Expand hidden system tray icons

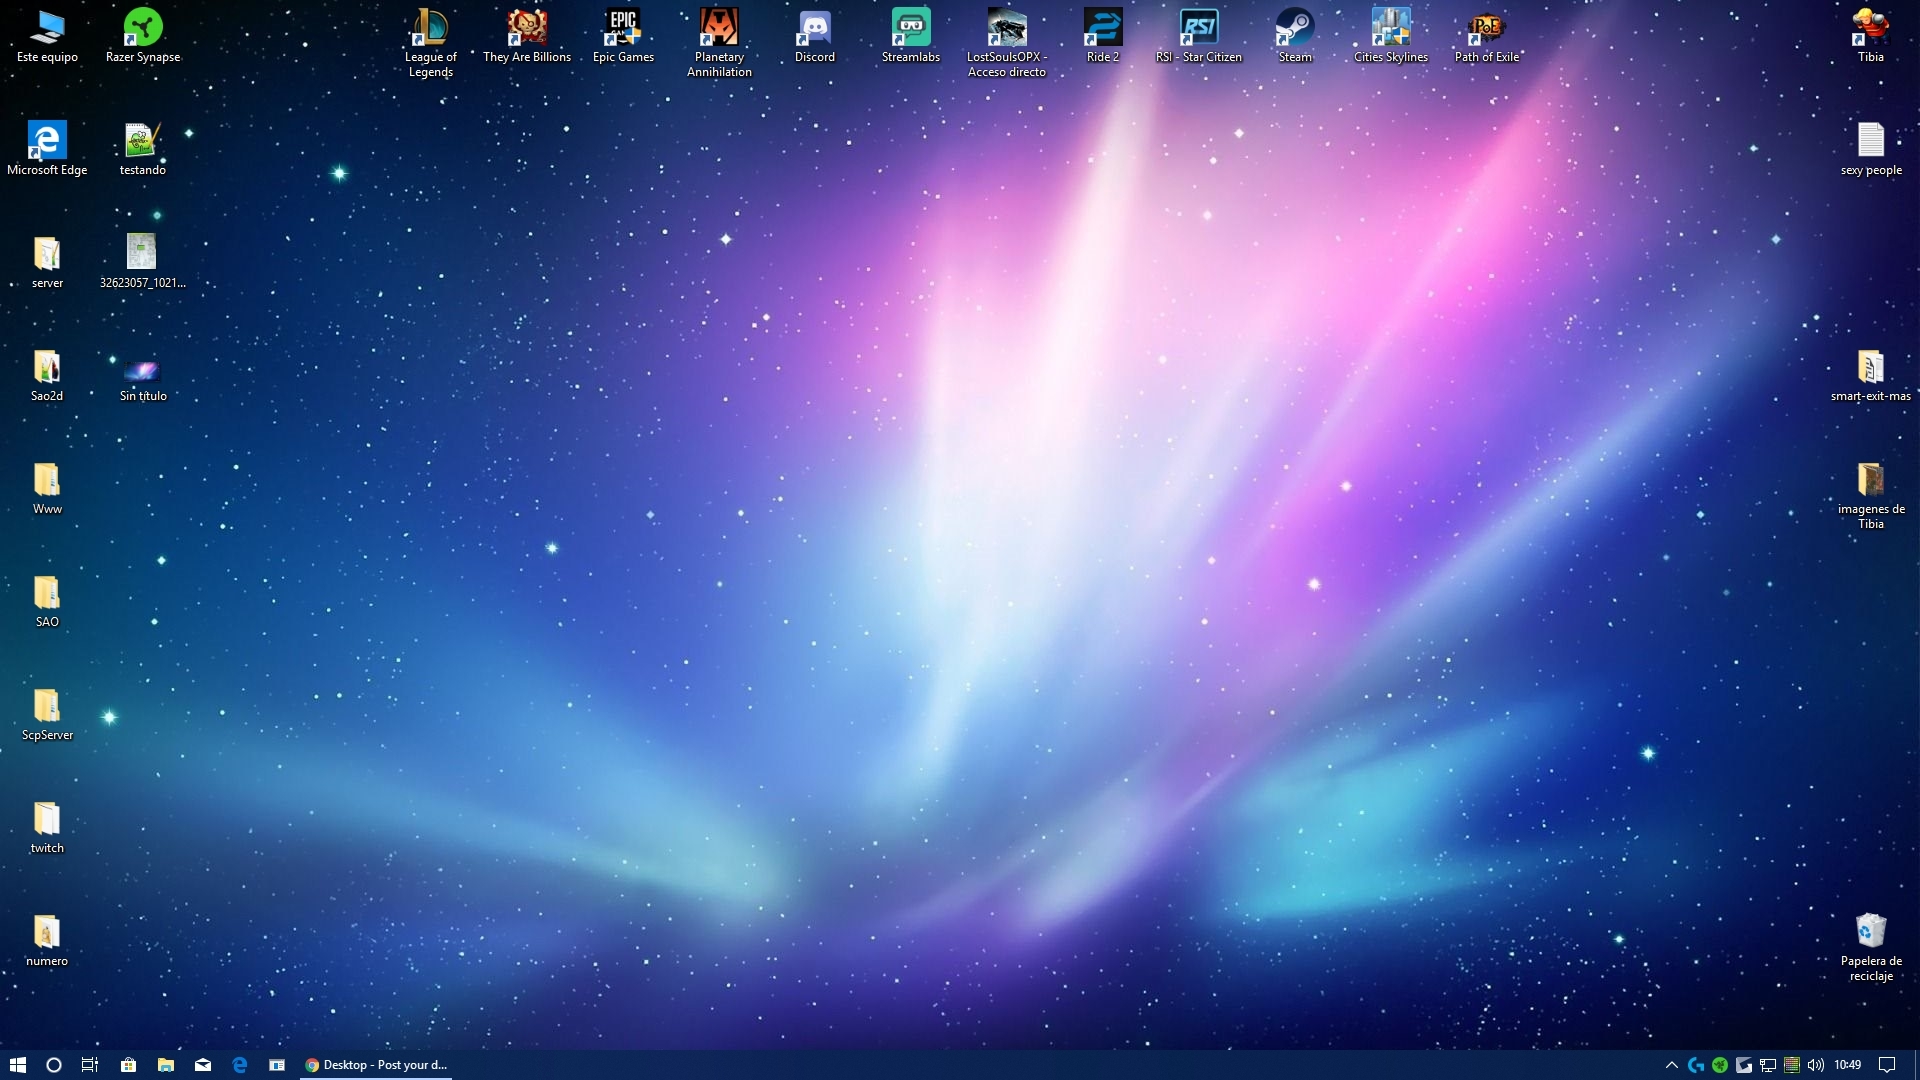coord(1671,1065)
